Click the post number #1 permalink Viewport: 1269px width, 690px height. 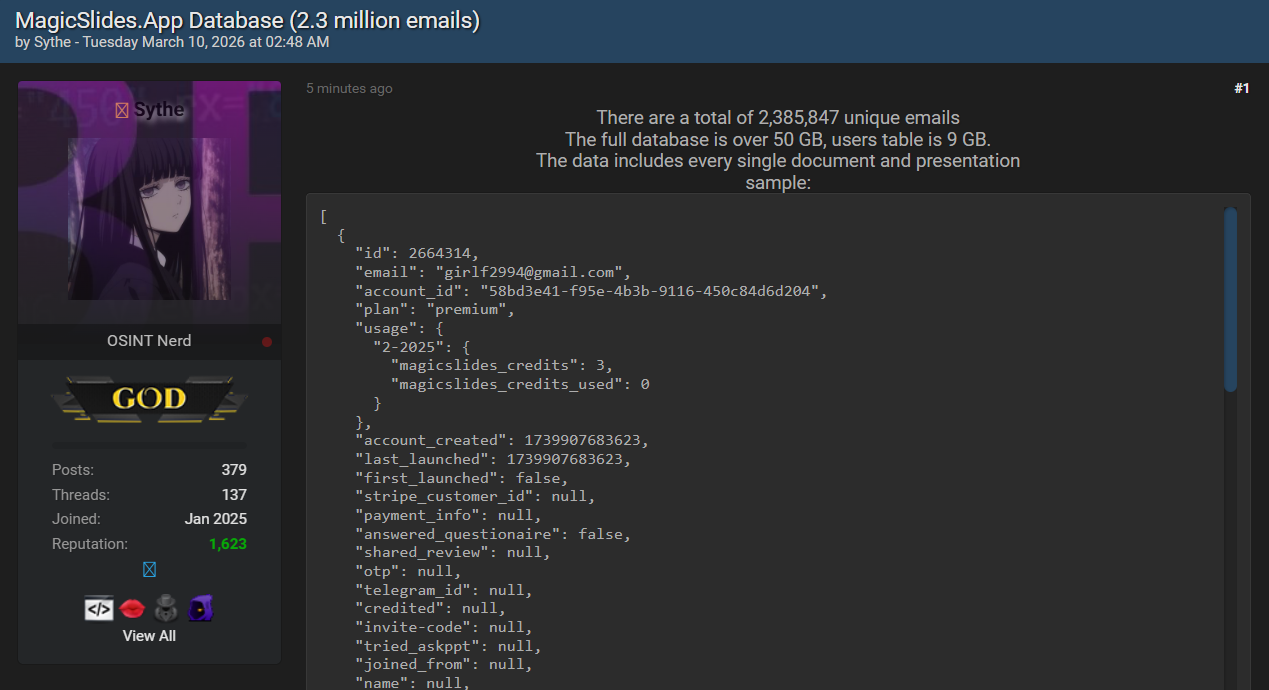(1241, 88)
